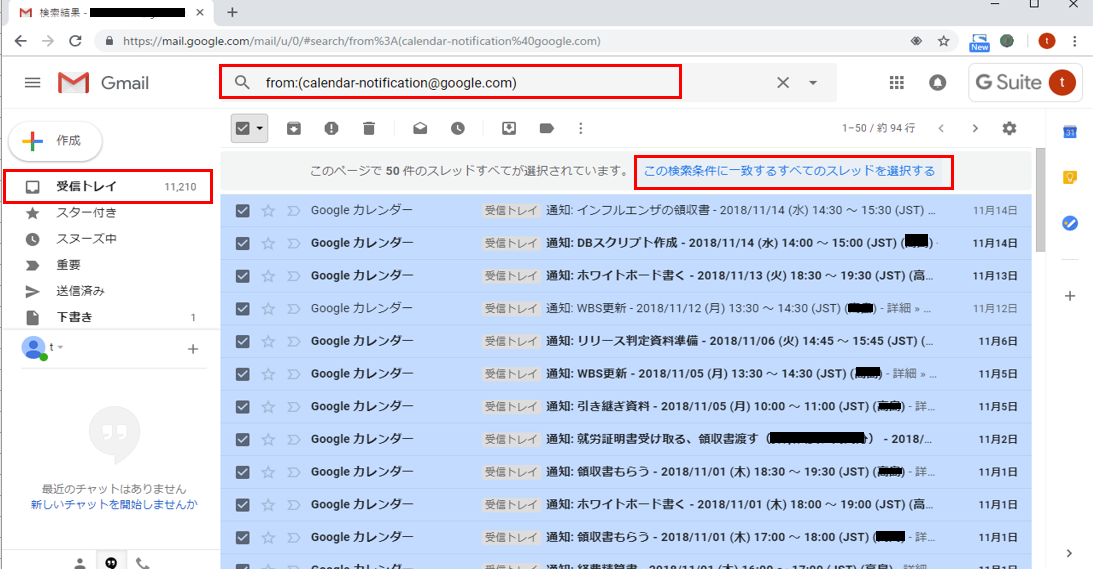1093x569 pixels.
Task: Clear the search with the X icon
Action: (783, 82)
